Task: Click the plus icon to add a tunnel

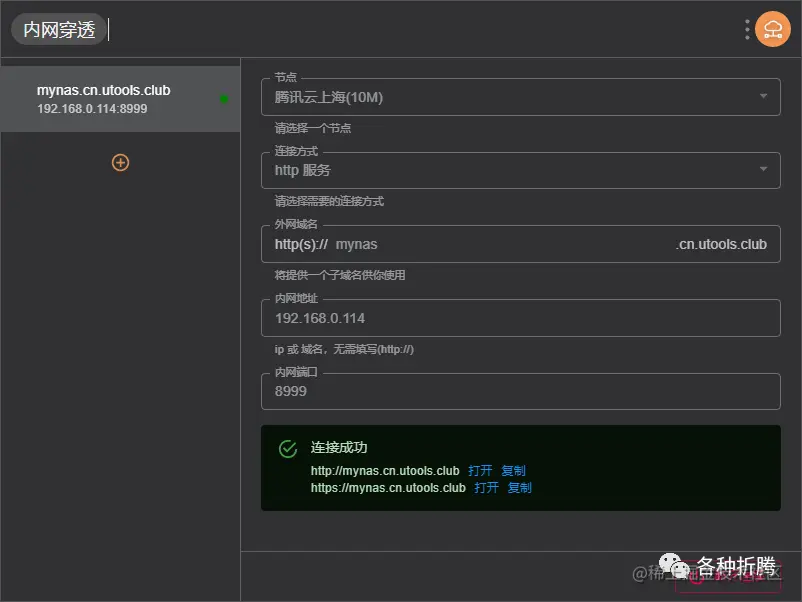Action: (120, 162)
